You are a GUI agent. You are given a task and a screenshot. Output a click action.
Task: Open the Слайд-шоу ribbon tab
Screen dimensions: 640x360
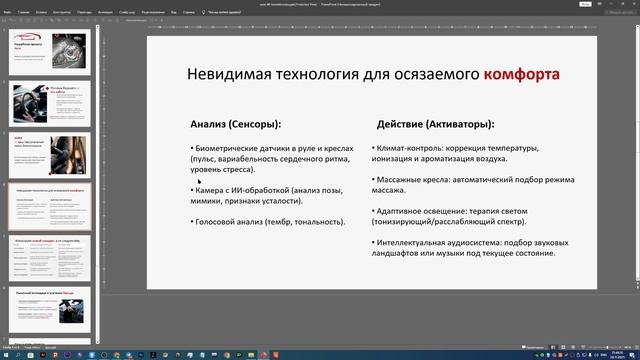[x=127, y=12]
